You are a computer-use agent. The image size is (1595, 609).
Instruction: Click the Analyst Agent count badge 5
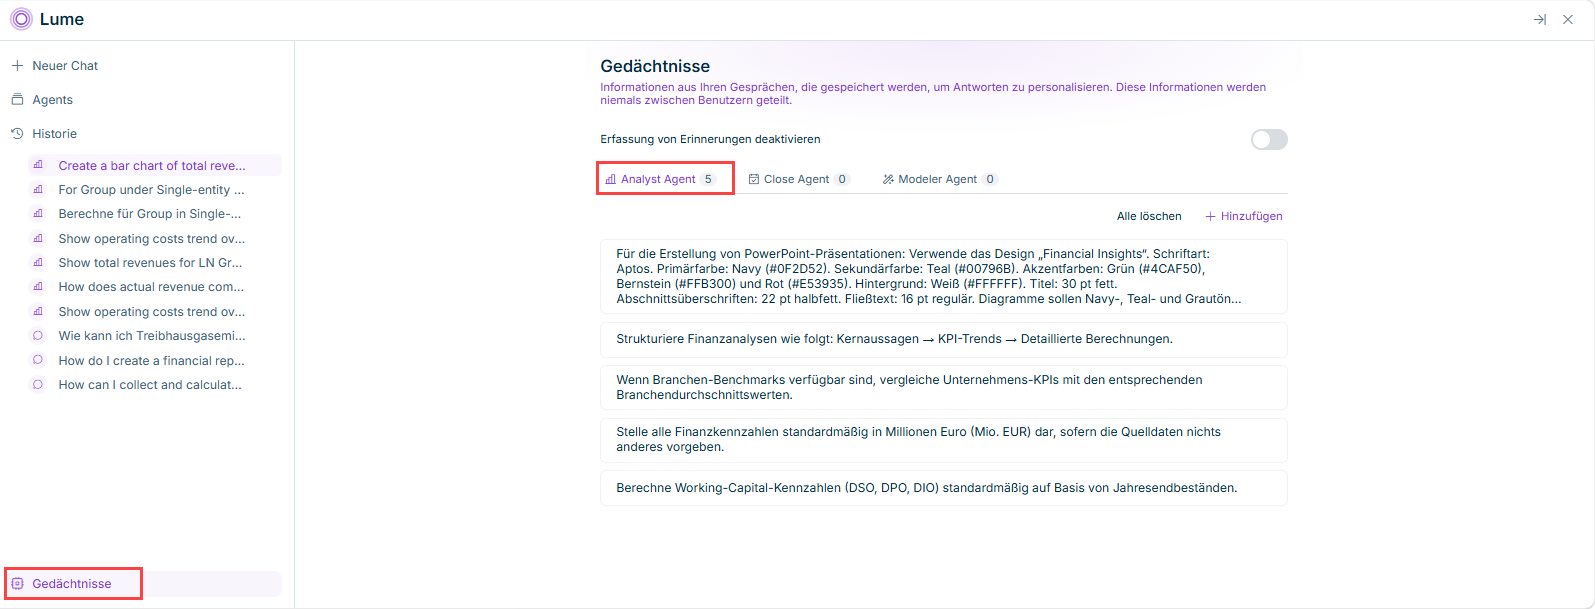(x=708, y=179)
